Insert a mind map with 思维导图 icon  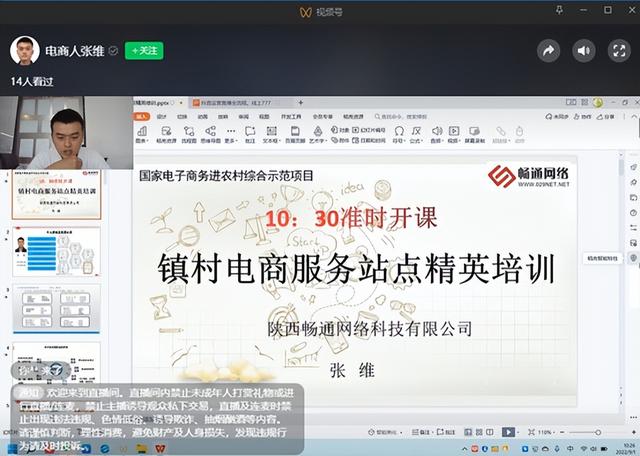(210, 135)
